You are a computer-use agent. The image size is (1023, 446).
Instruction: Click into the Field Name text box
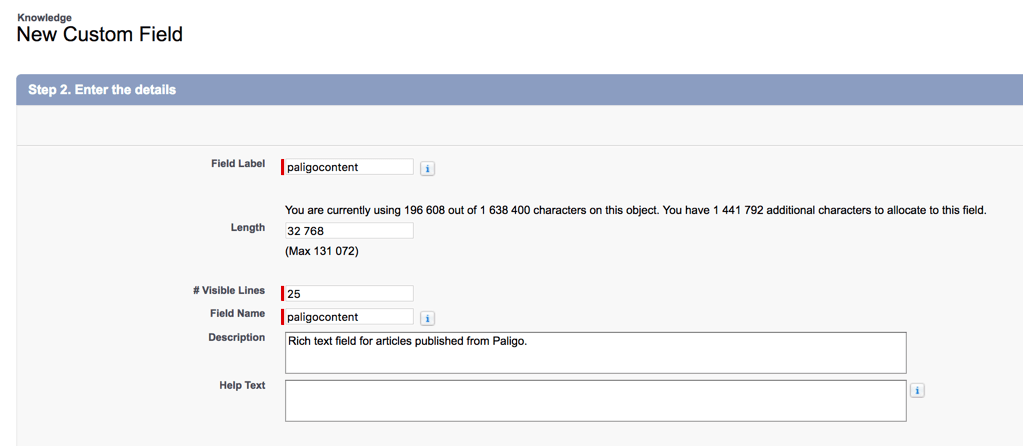[x=349, y=317]
